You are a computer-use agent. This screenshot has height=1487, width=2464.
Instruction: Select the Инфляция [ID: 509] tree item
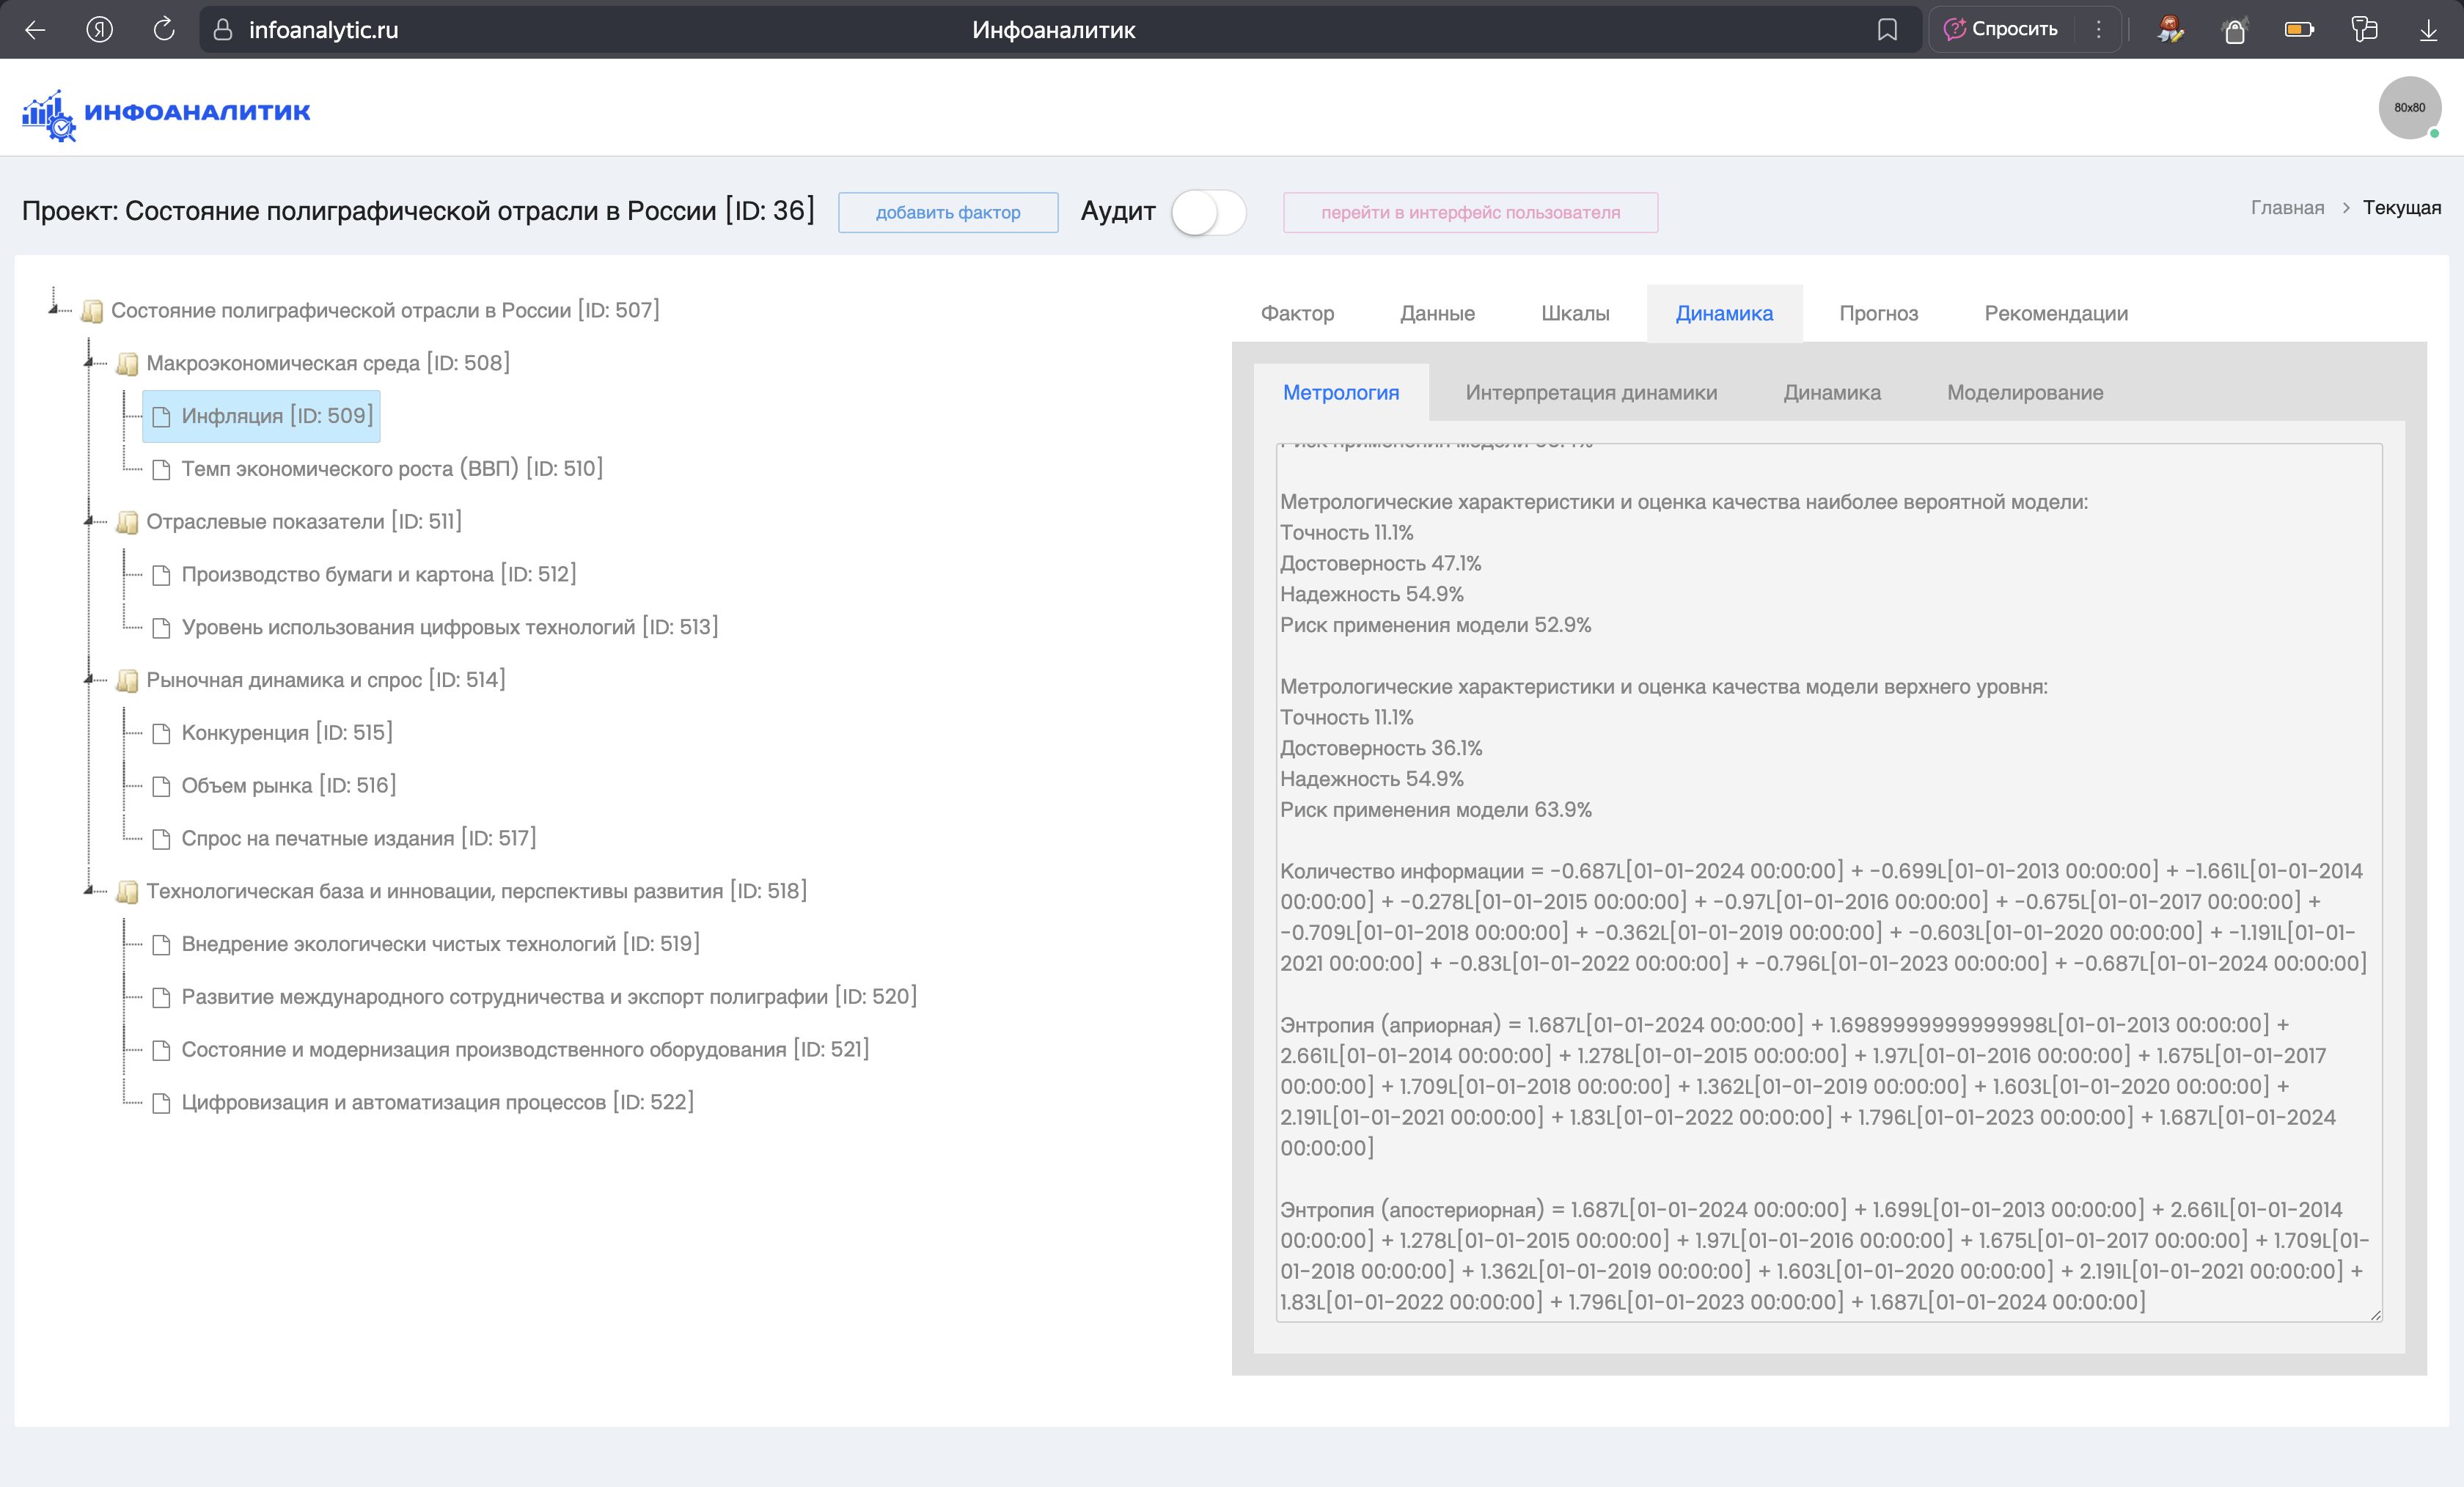point(261,416)
